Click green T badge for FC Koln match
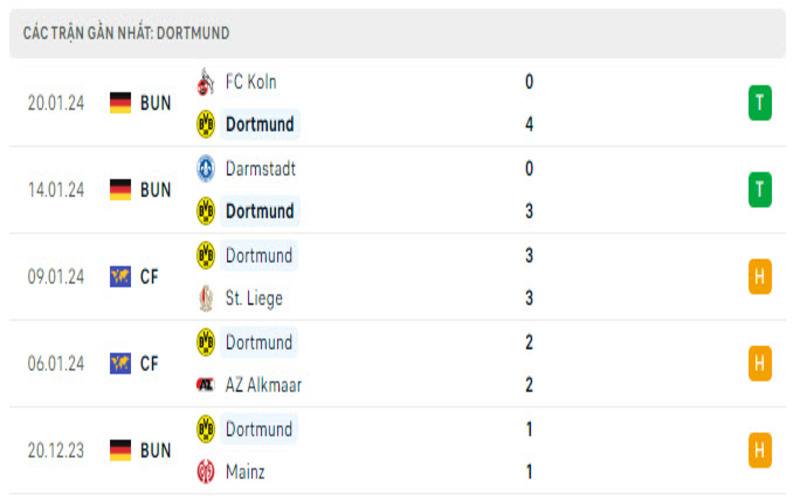This screenshot has width=800, height=500. tap(760, 103)
